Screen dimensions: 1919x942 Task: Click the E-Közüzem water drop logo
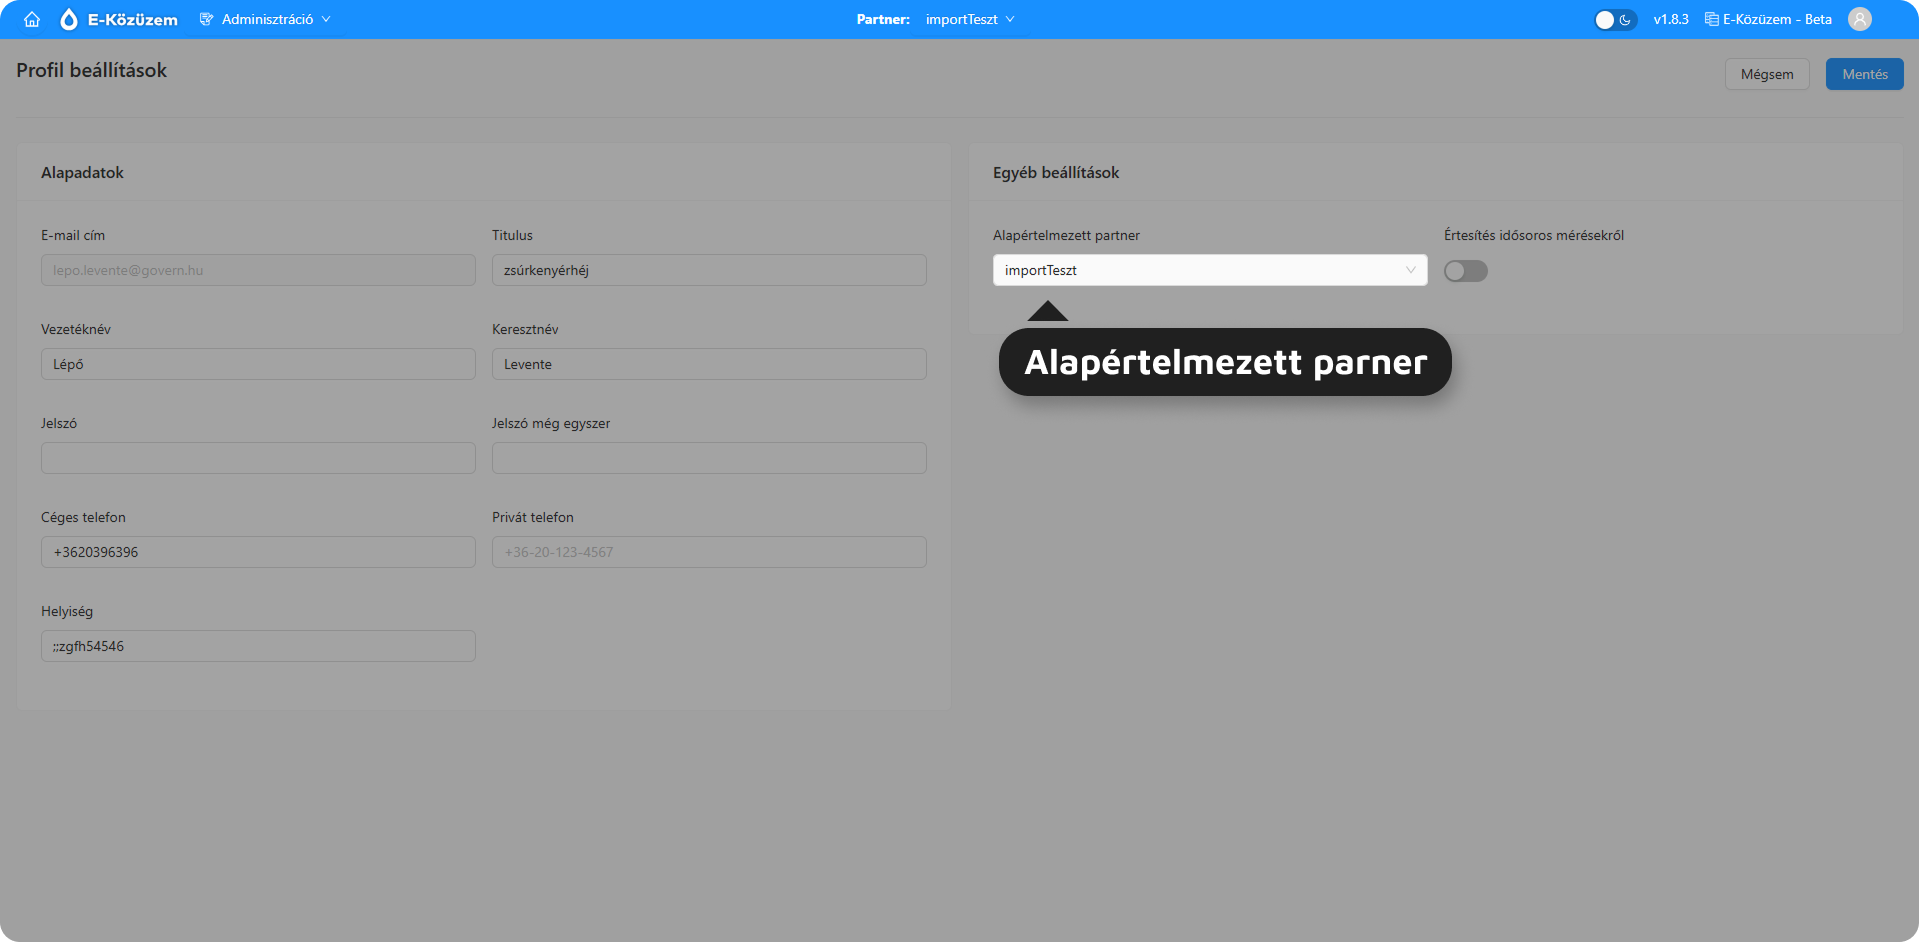point(69,19)
